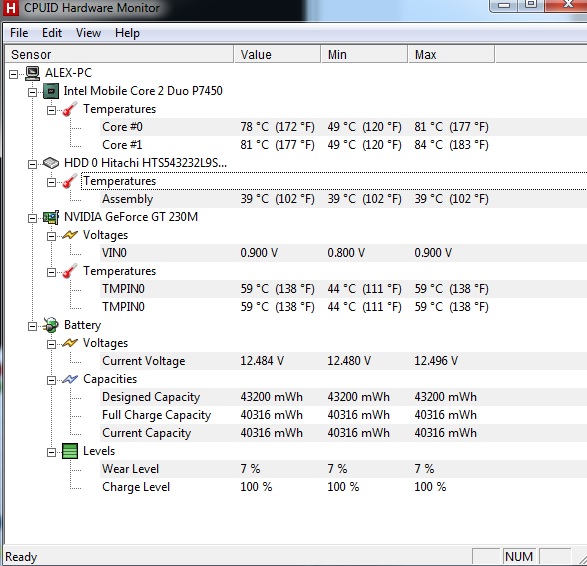
Task: Click the Battery icon
Action: (x=51, y=325)
